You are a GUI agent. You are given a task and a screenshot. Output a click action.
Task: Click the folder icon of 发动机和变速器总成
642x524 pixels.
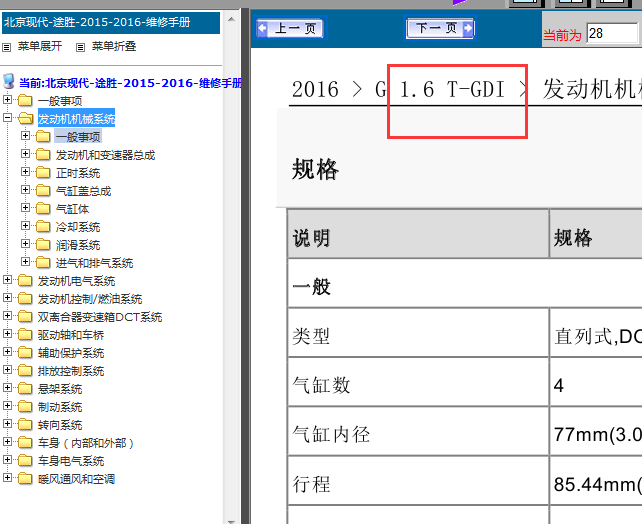pos(43,154)
